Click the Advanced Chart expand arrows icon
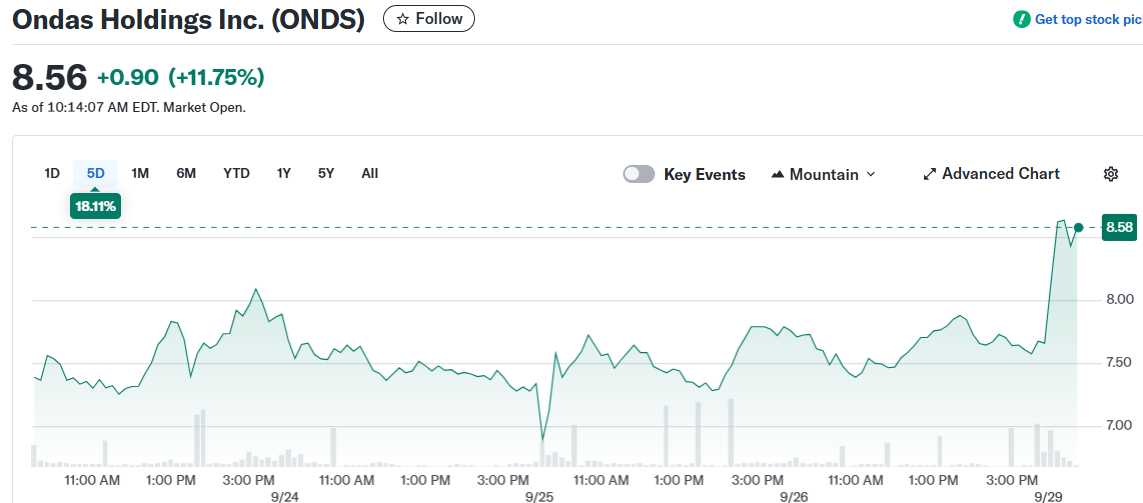1143x503 pixels. click(x=929, y=174)
